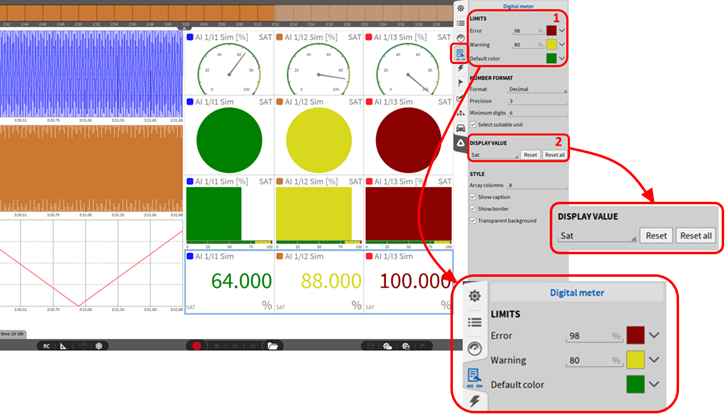Viewport: 726px width, 417px height.
Task: Toggle the Select suitable unit checkbox
Action: point(473,123)
